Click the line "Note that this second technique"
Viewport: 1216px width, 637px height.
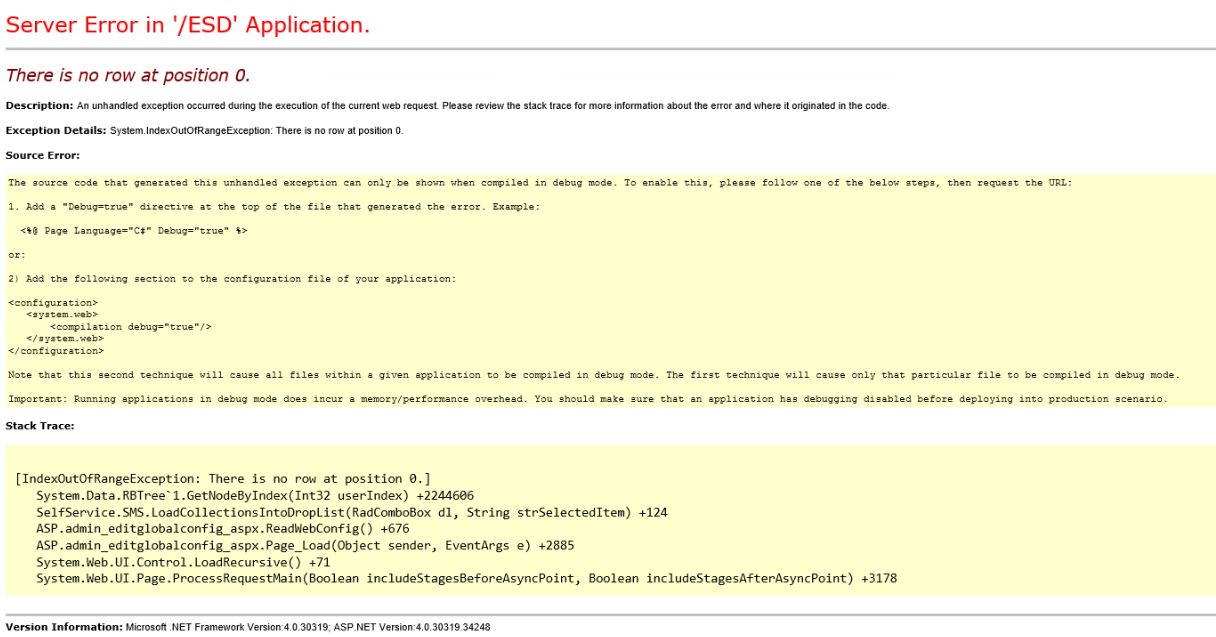tap(593, 375)
